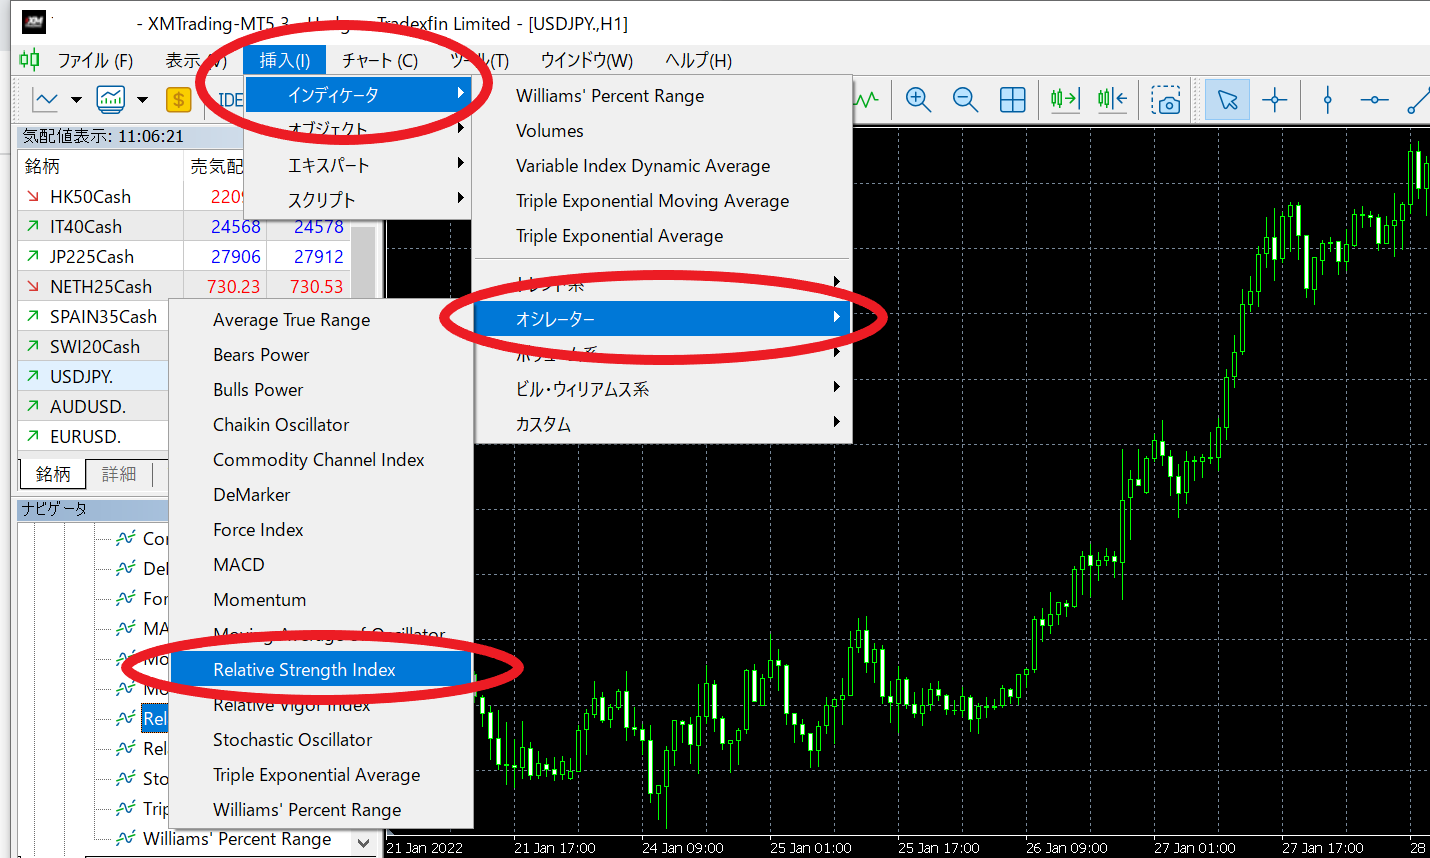This screenshot has width=1430, height=858.
Task: Click the zoom in magnifier icon
Action: 917,99
